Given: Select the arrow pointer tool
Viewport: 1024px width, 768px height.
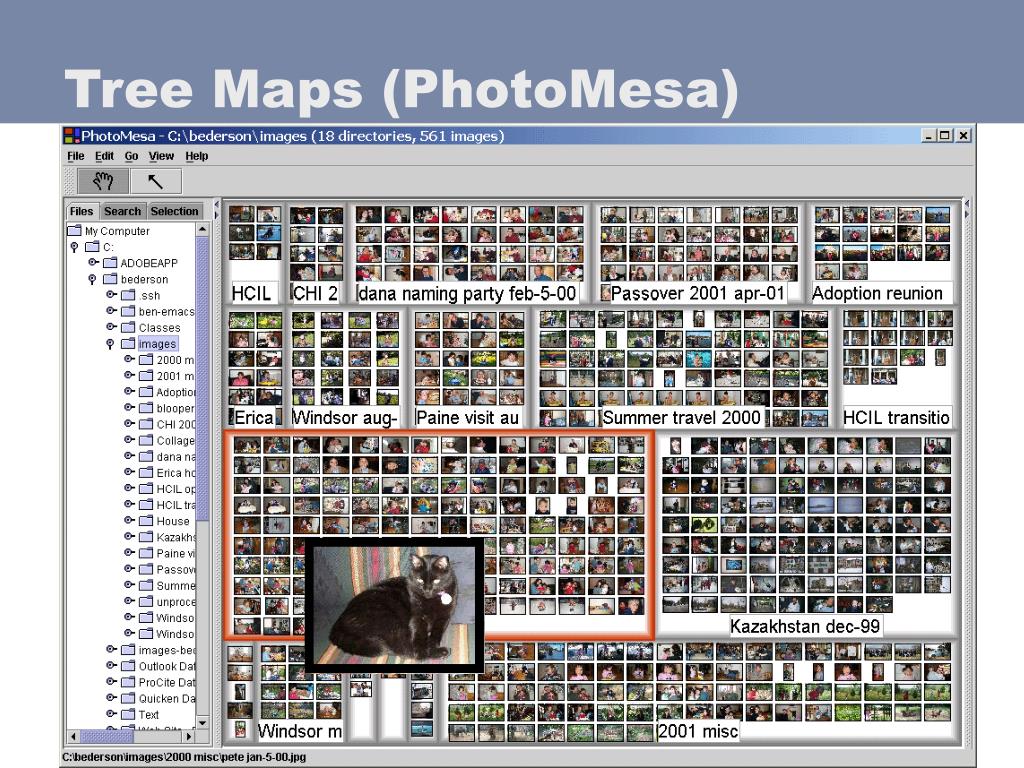Looking at the screenshot, I should click(155, 181).
